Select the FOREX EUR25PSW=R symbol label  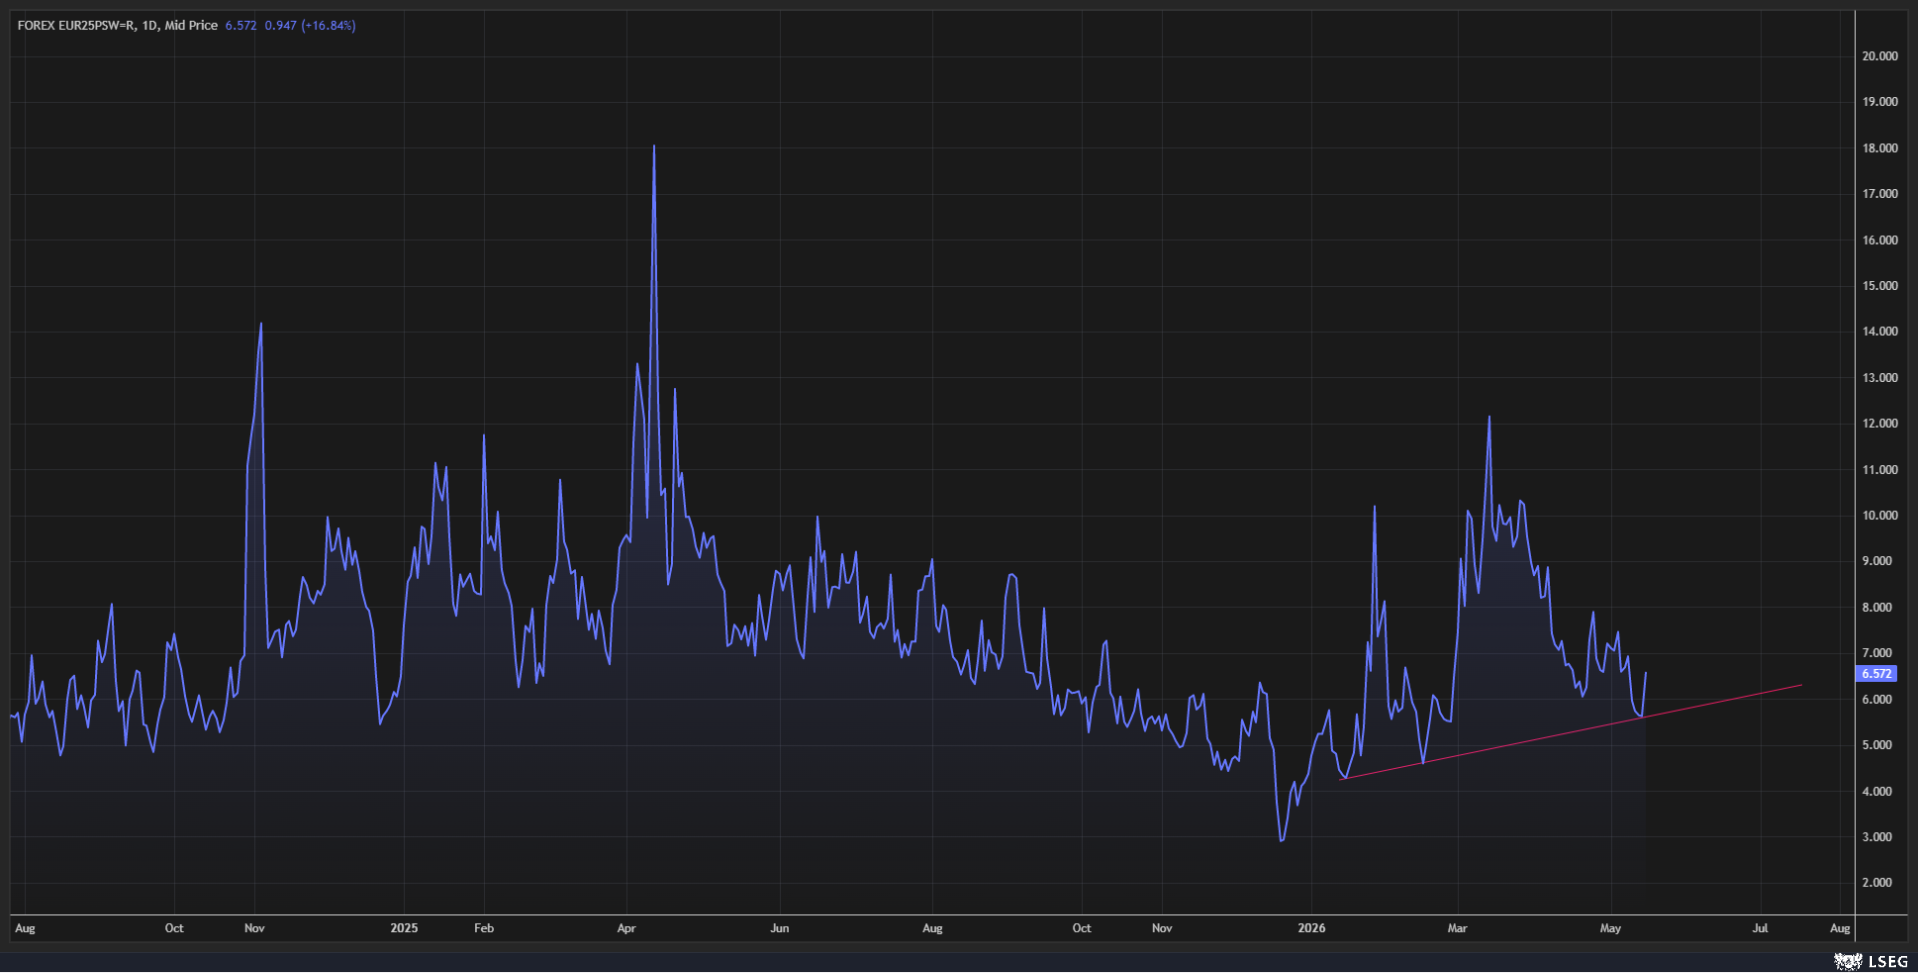click(x=76, y=25)
